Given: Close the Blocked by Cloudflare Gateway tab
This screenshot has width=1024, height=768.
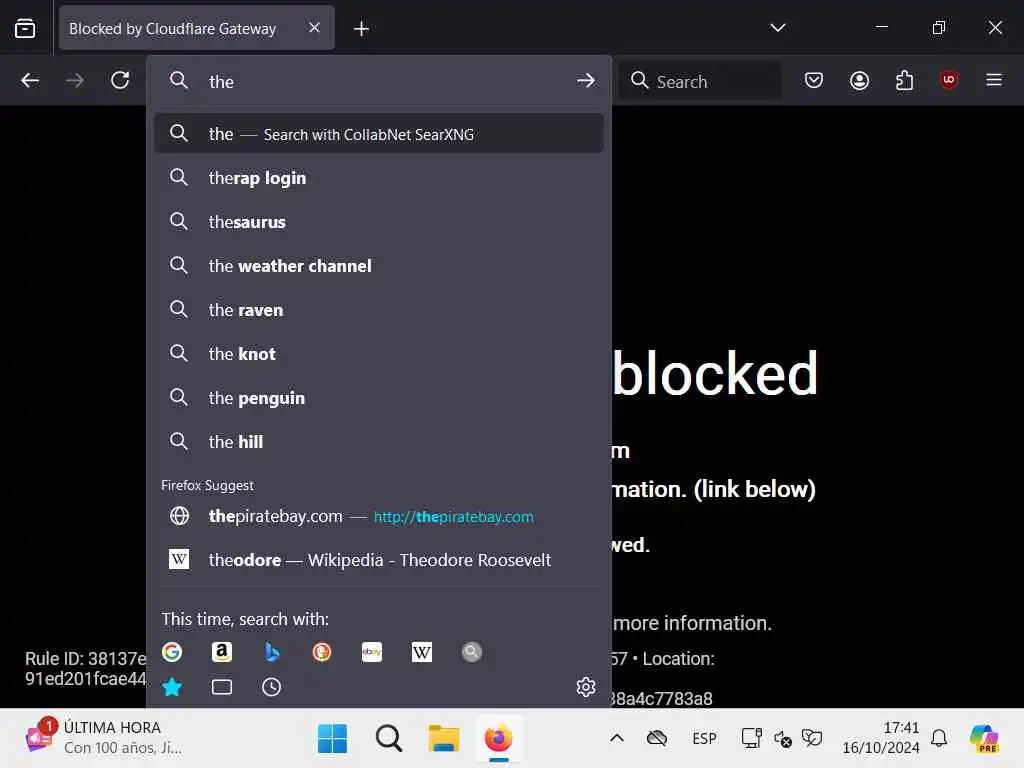Looking at the screenshot, I should [x=314, y=27].
